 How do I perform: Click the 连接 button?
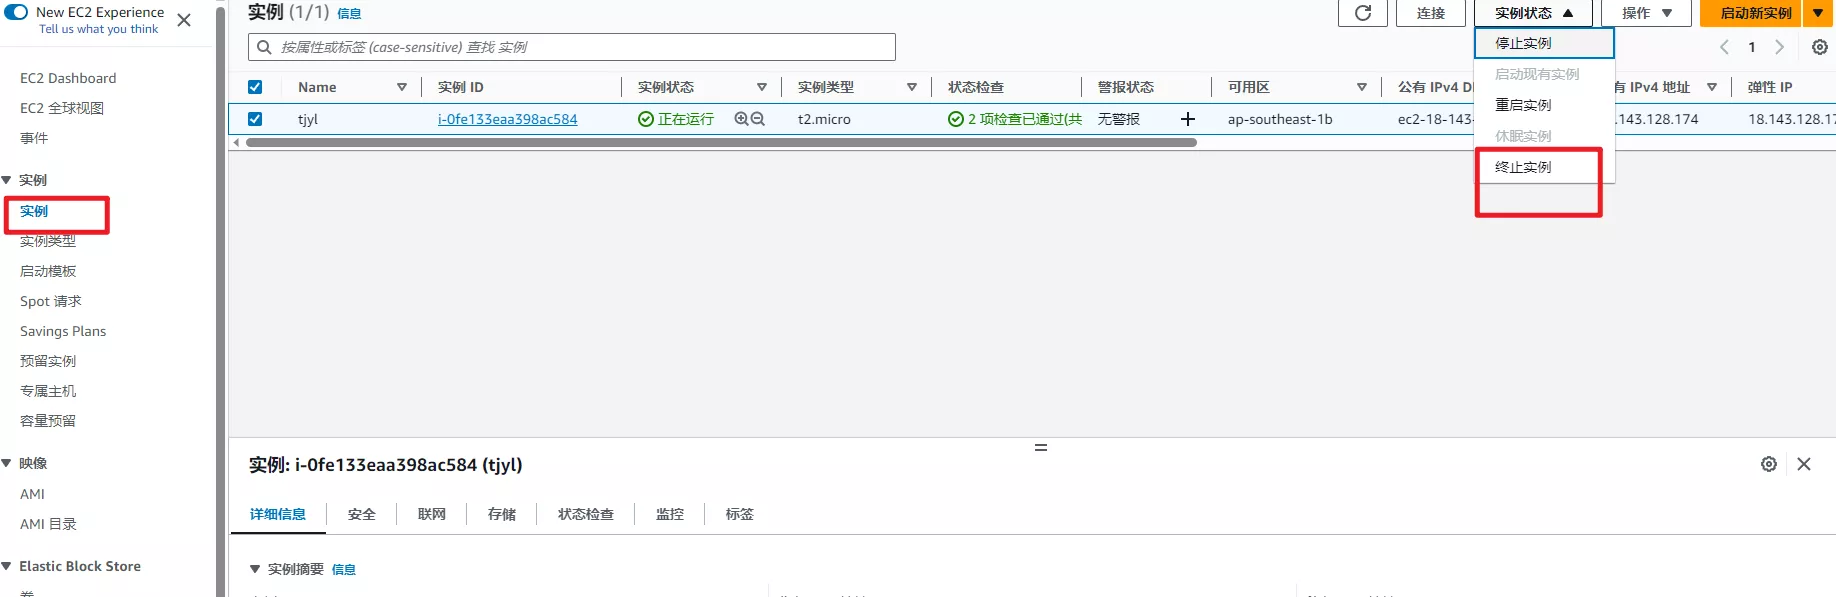point(1431,13)
